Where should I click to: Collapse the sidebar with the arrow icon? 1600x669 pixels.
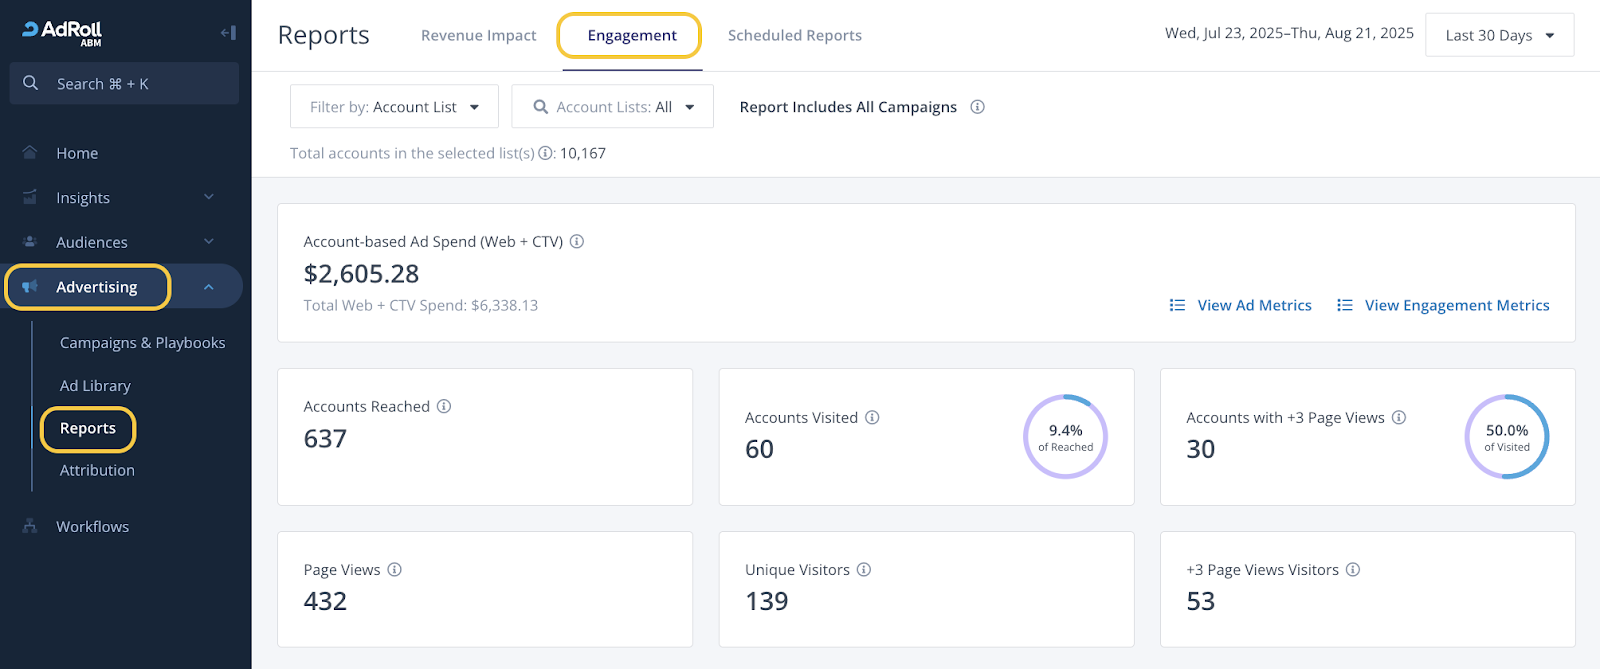pos(228,33)
